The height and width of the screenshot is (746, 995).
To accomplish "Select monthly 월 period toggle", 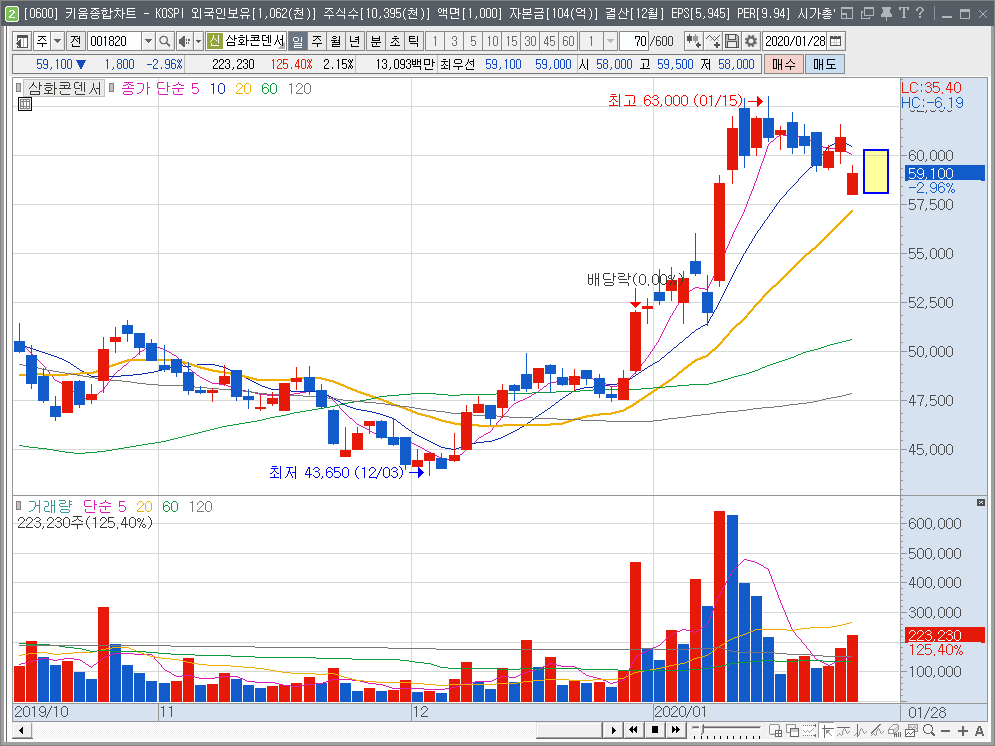I will (x=336, y=41).
